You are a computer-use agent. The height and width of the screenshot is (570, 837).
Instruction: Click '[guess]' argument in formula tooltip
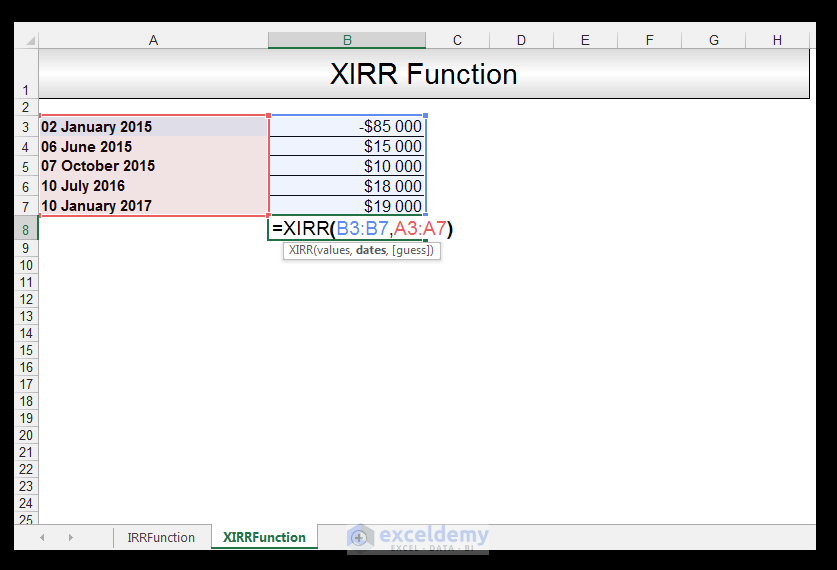[412, 250]
